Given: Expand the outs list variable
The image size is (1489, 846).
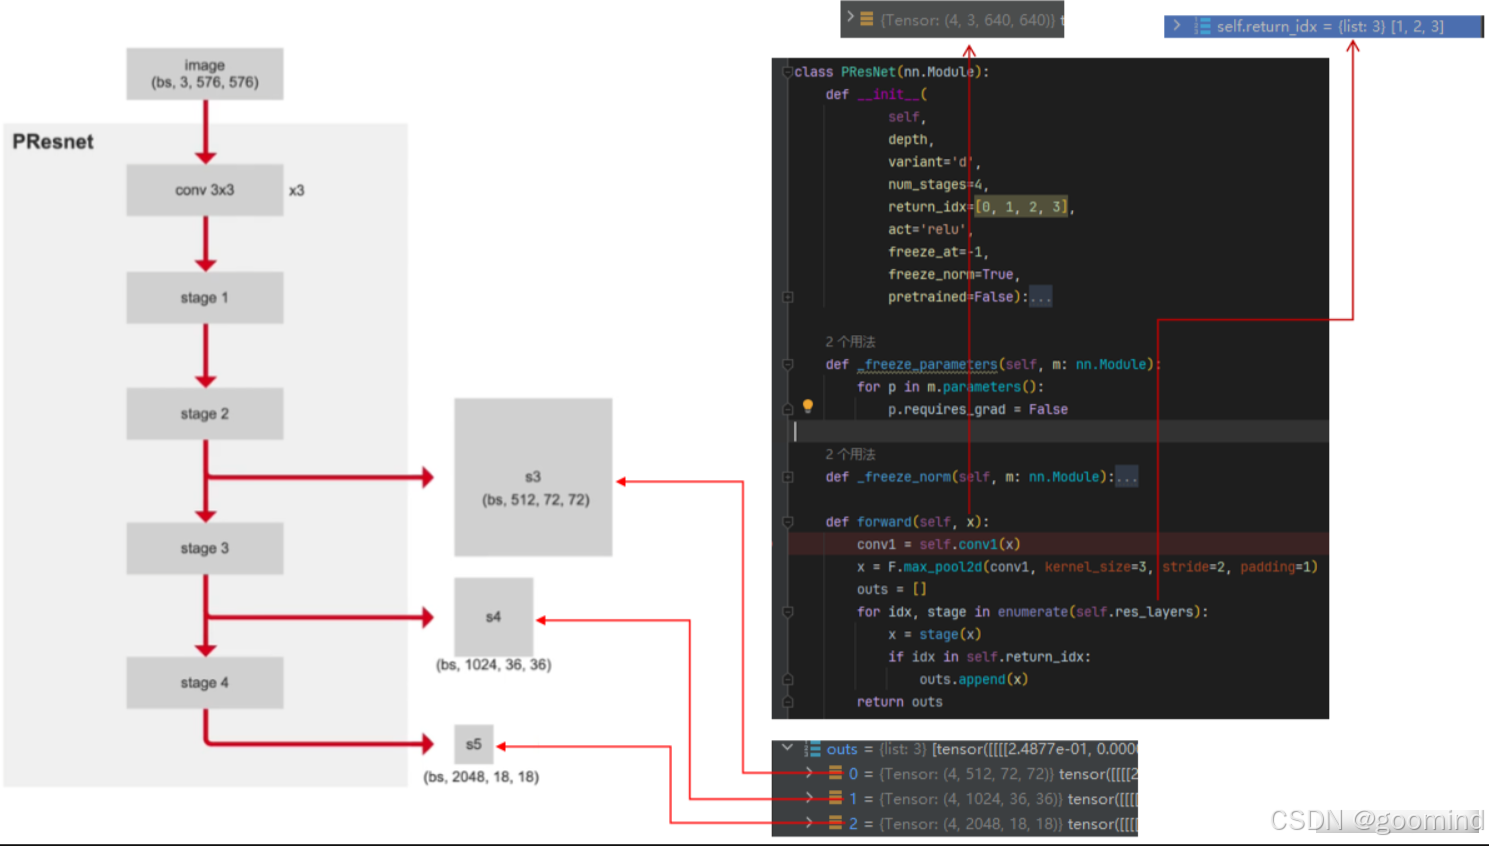Looking at the screenshot, I should 788,748.
